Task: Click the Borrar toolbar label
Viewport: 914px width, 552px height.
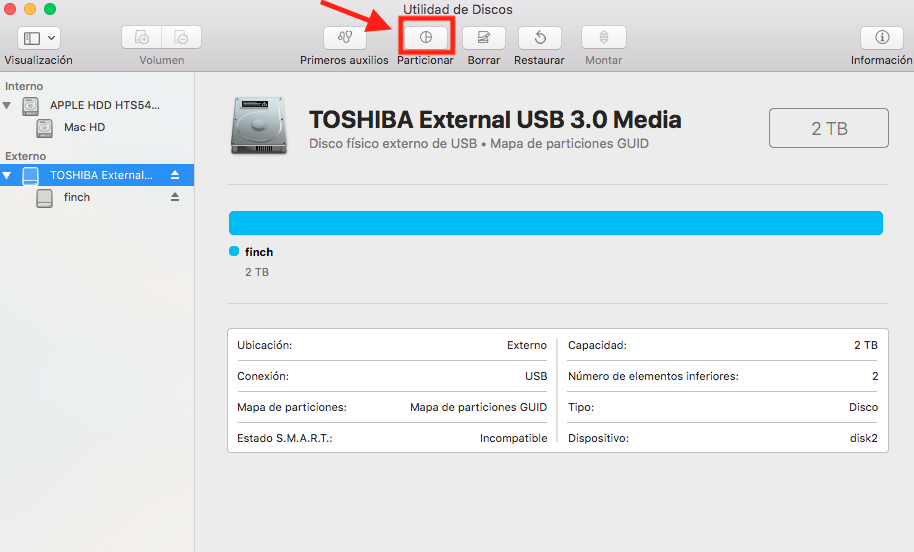Action: tap(484, 60)
